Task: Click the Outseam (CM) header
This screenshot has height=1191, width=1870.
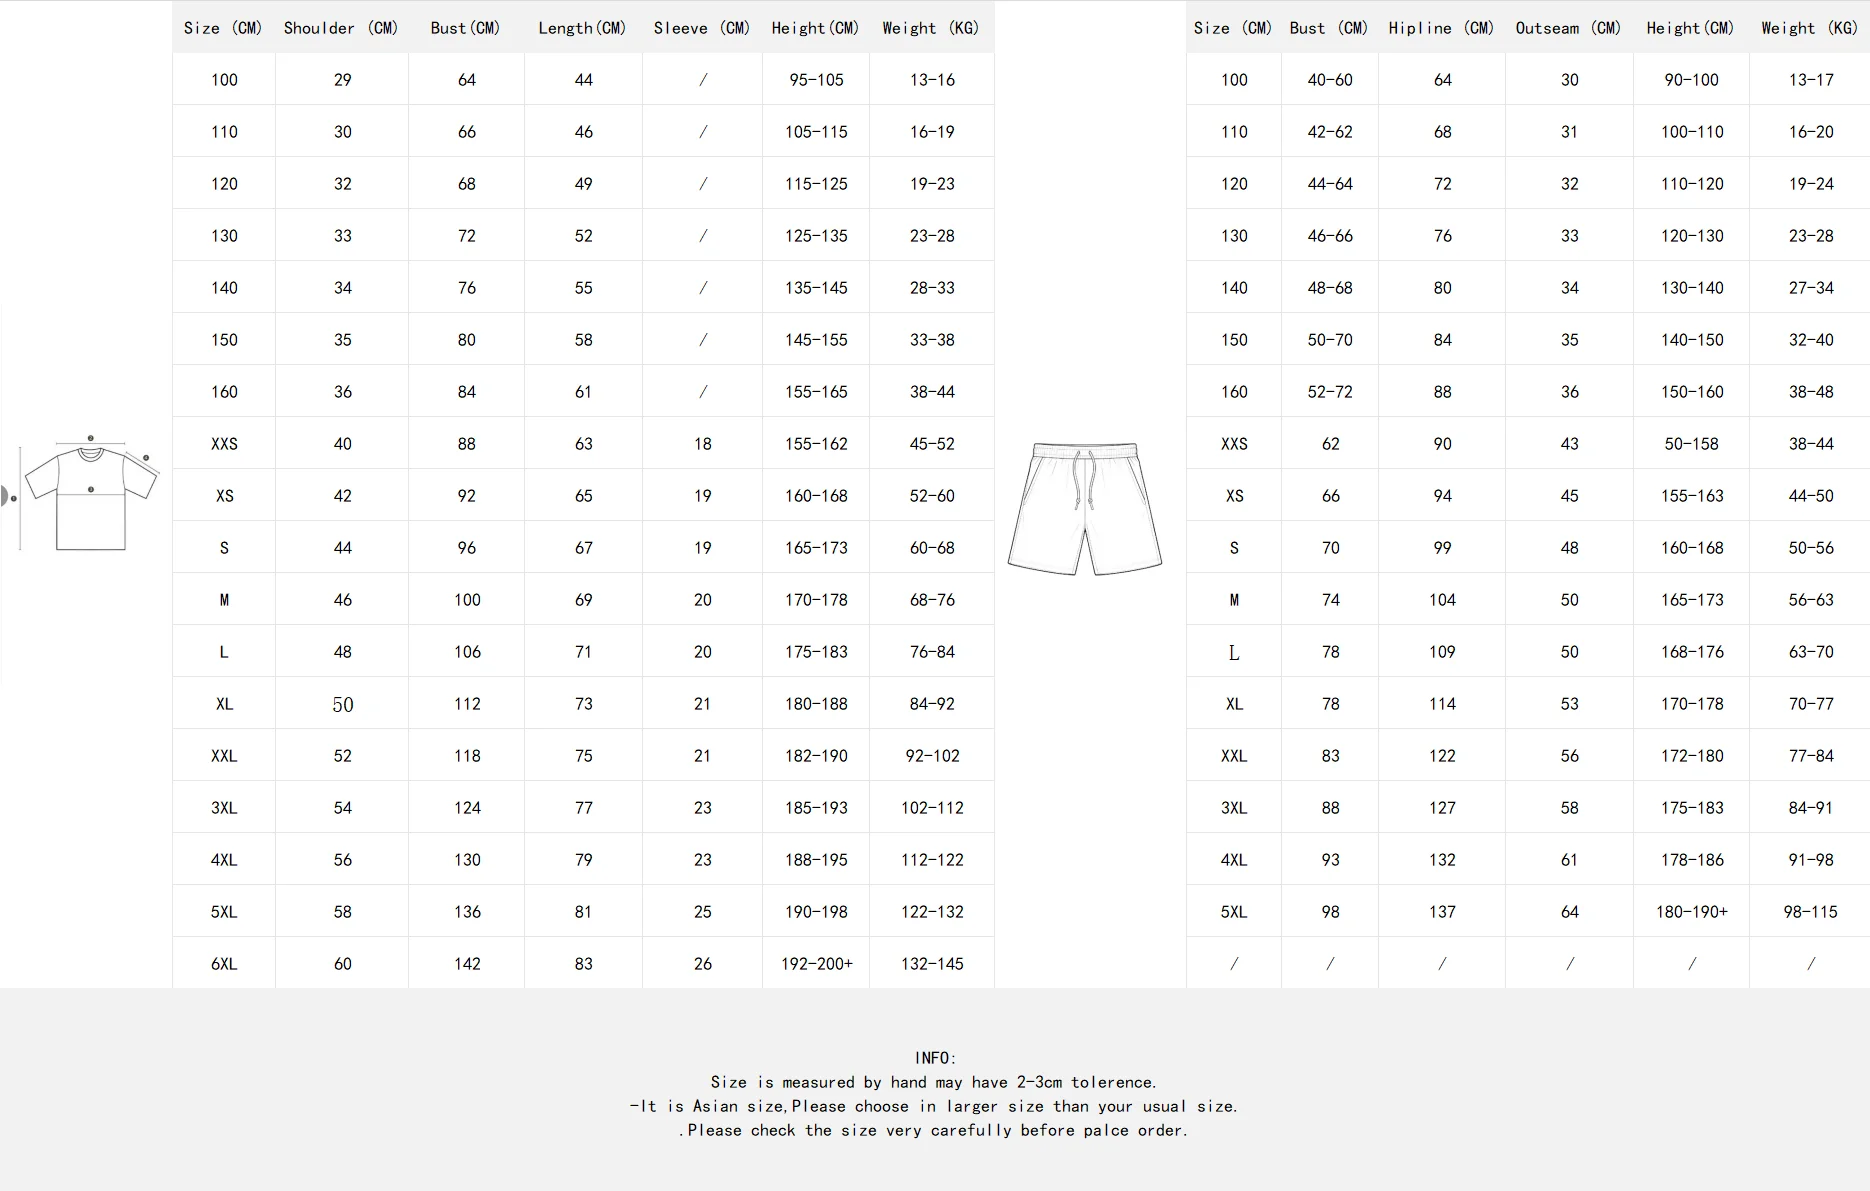Action: [x=1568, y=28]
